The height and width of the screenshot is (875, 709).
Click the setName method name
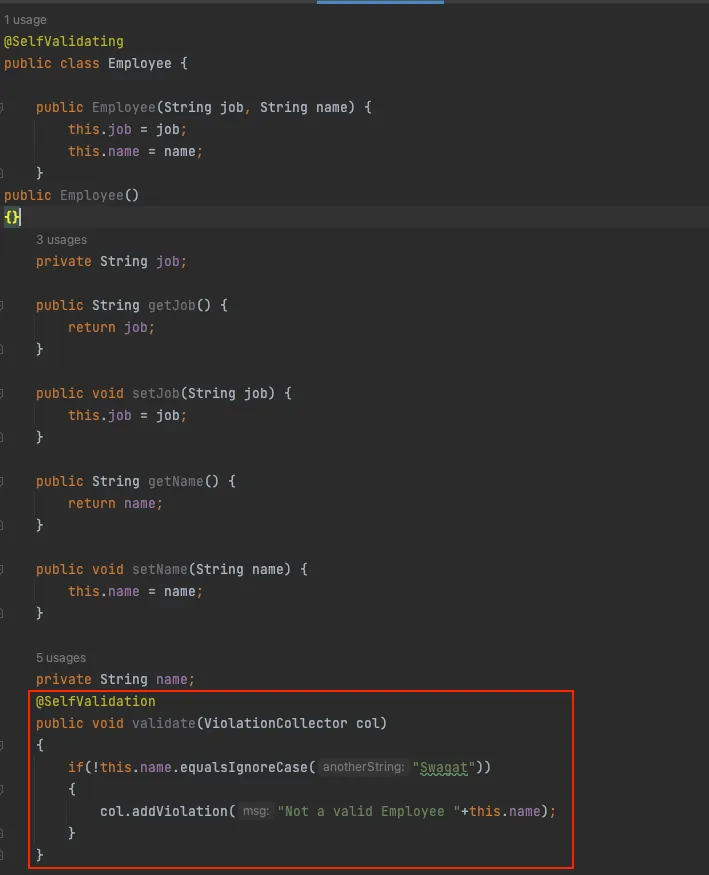[x=160, y=569]
